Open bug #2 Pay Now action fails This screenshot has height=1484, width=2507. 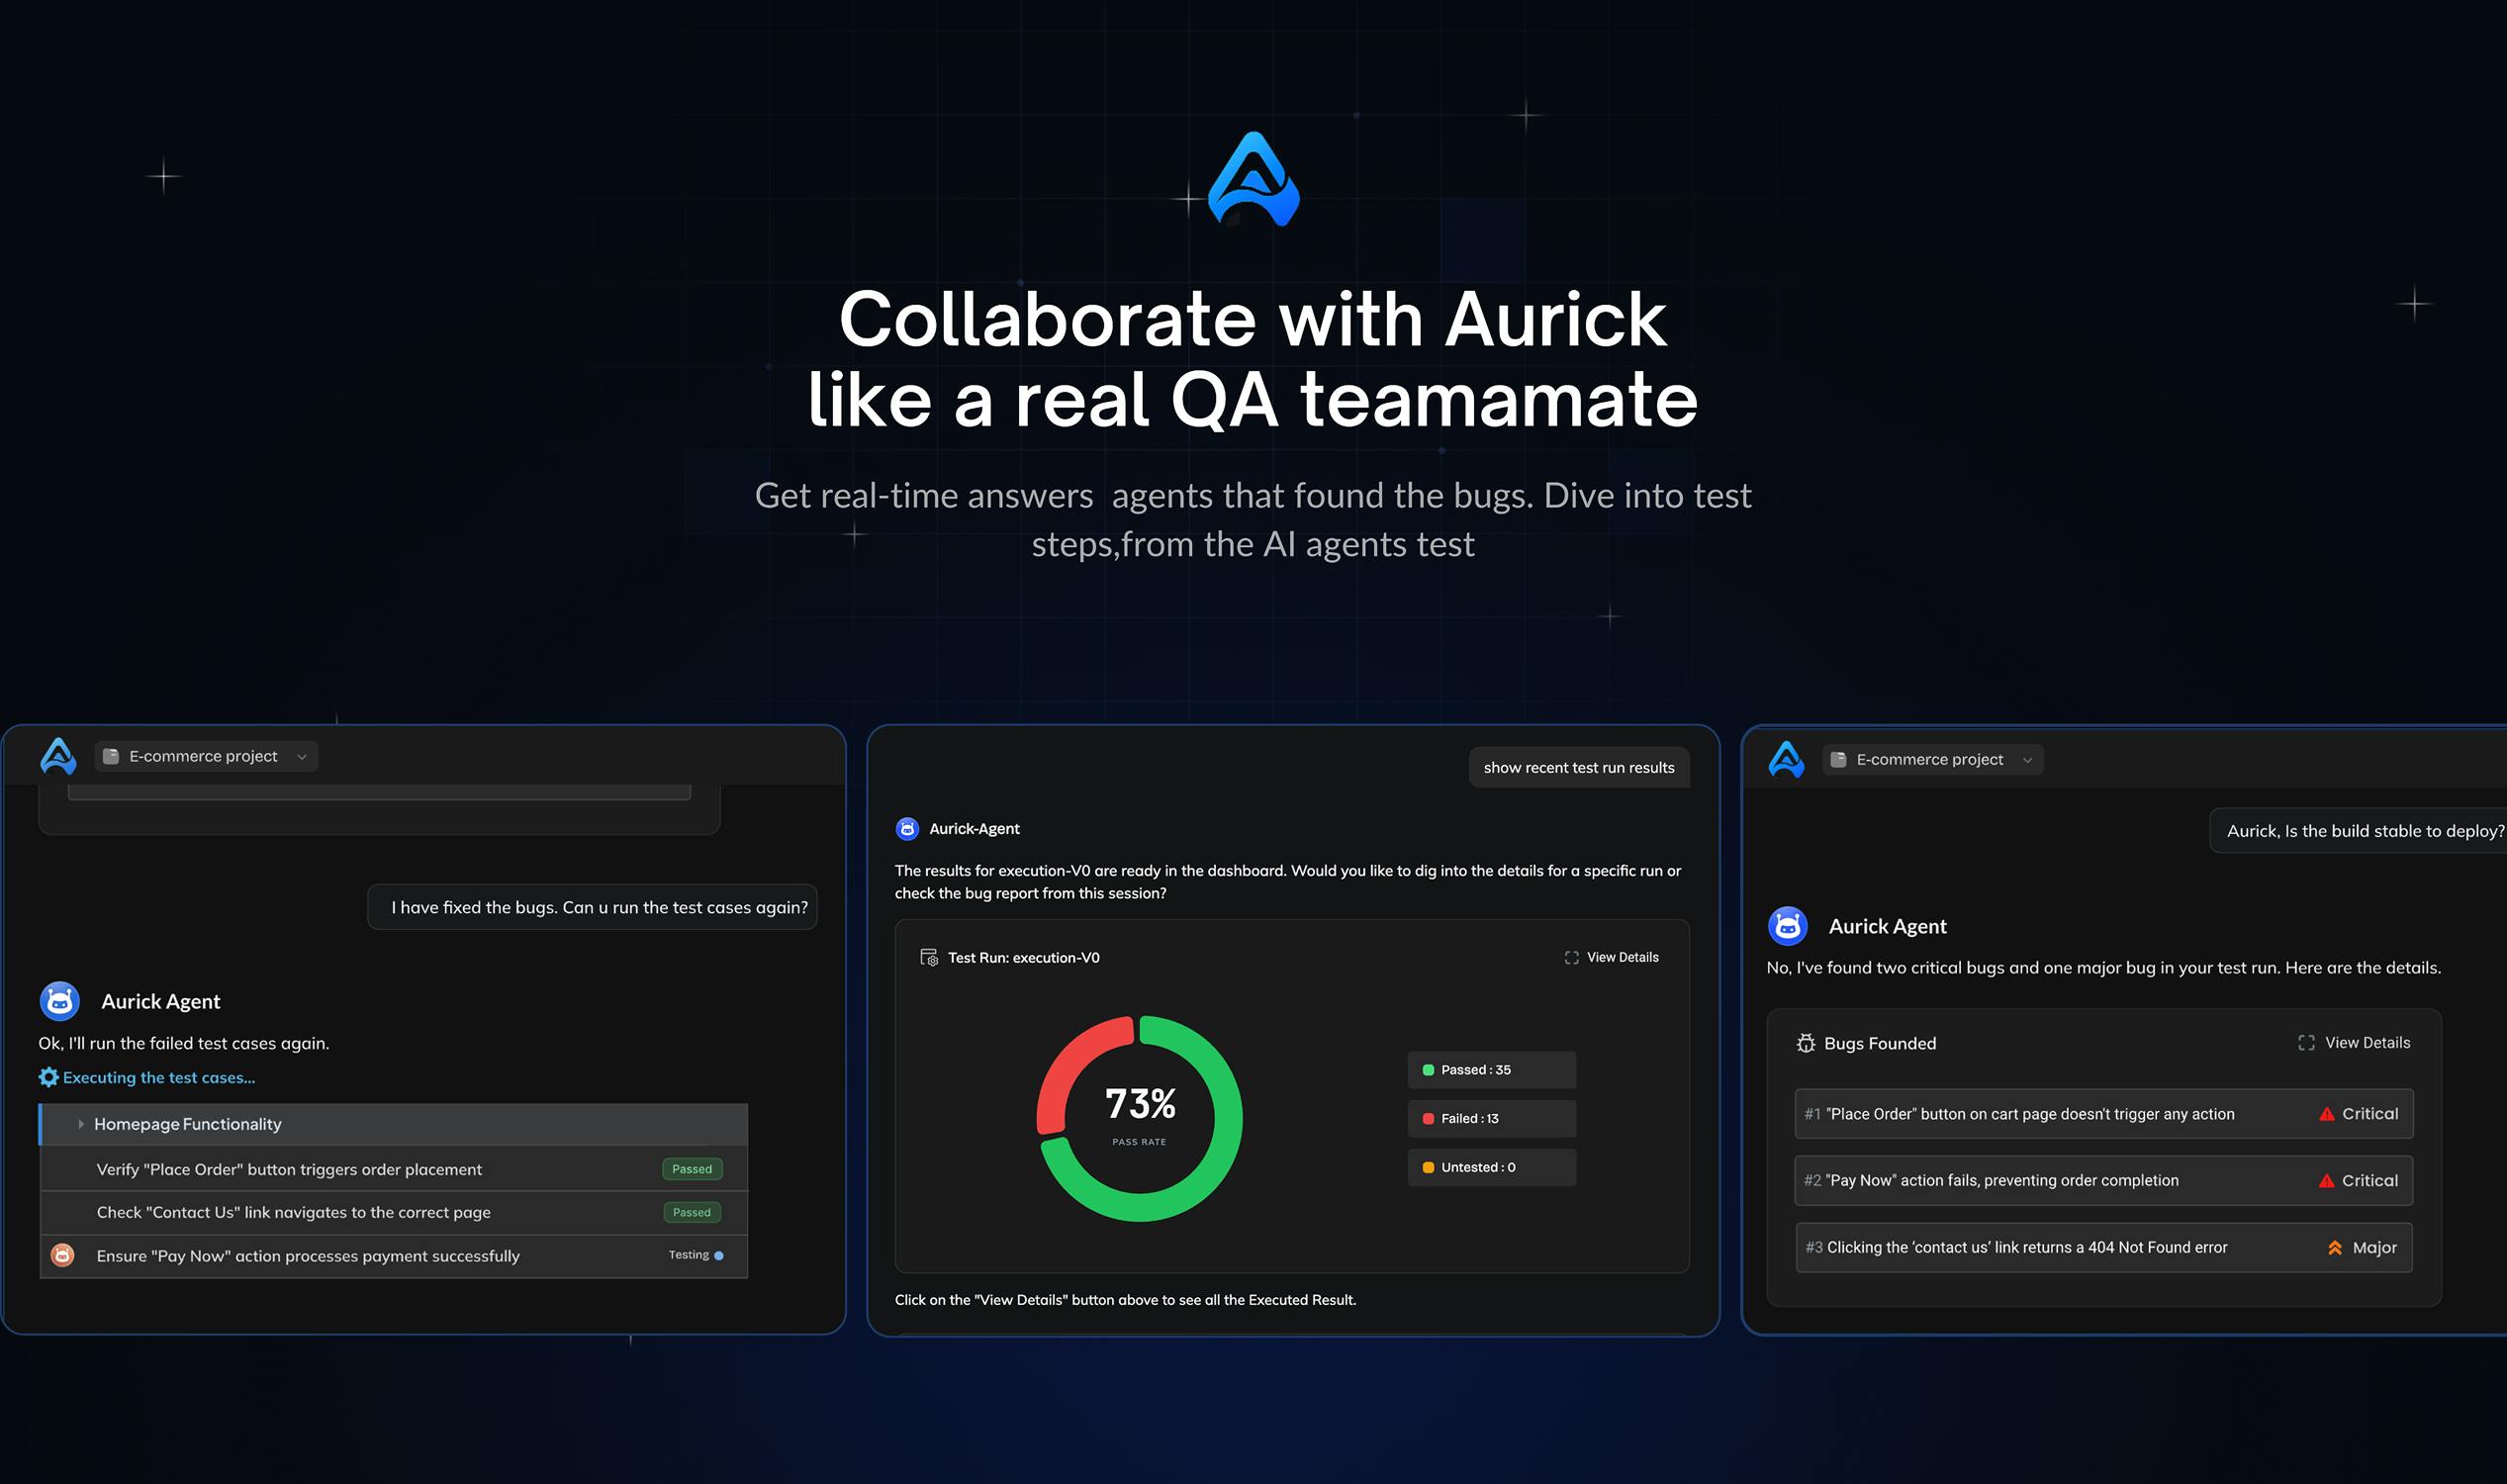[2104, 1181]
